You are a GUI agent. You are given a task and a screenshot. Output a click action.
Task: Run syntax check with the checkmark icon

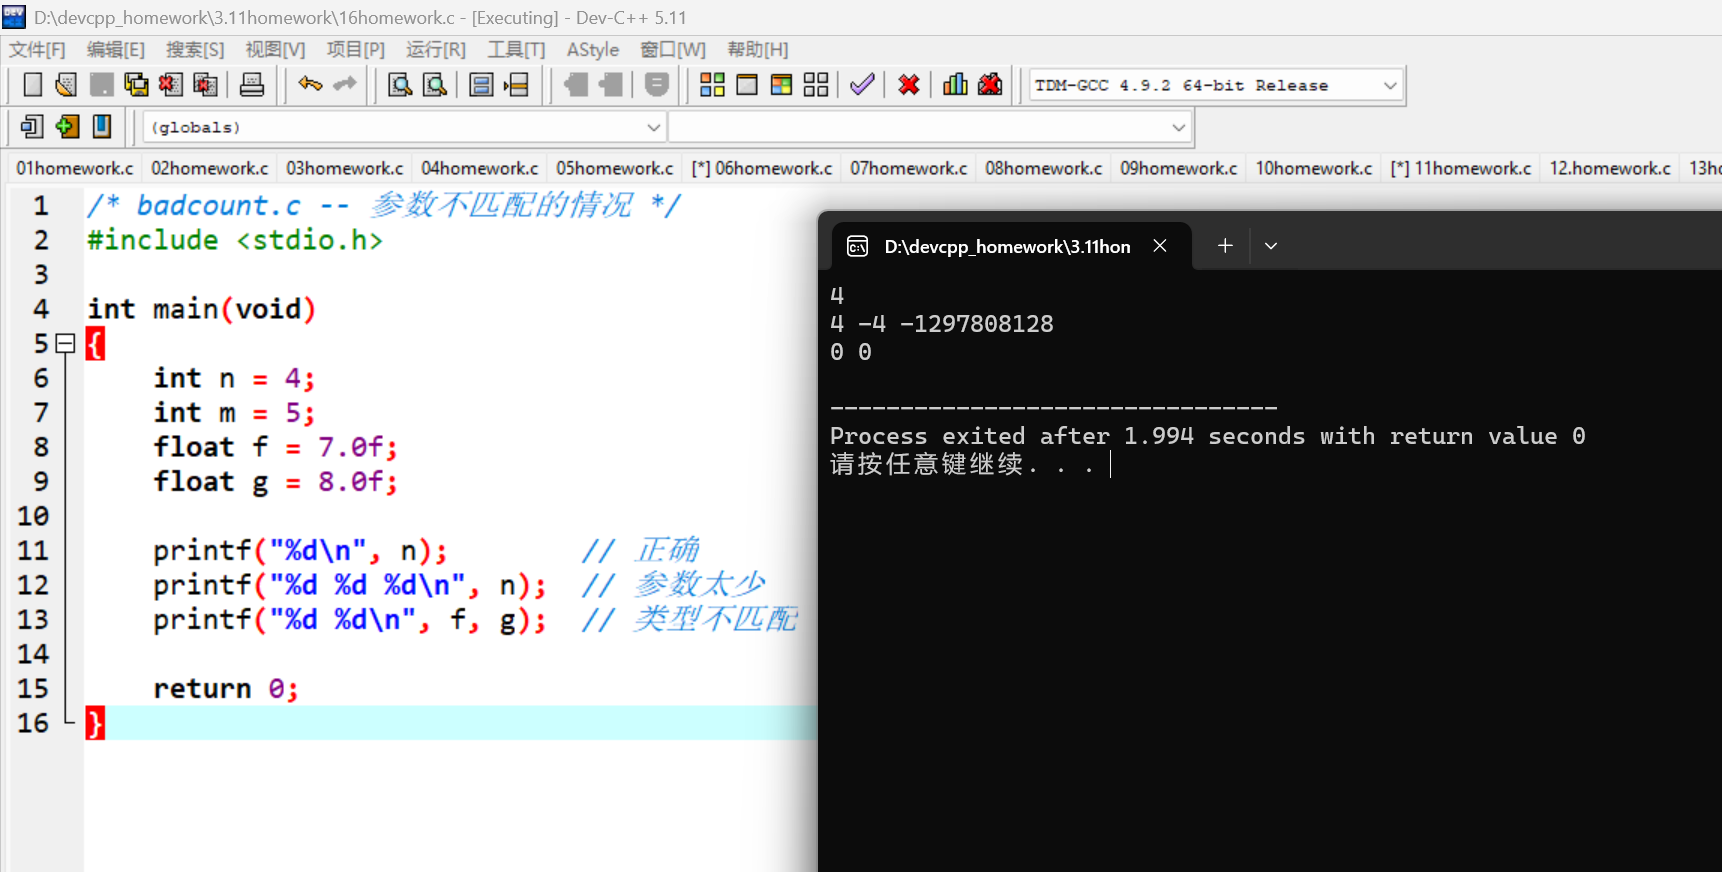tap(862, 85)
